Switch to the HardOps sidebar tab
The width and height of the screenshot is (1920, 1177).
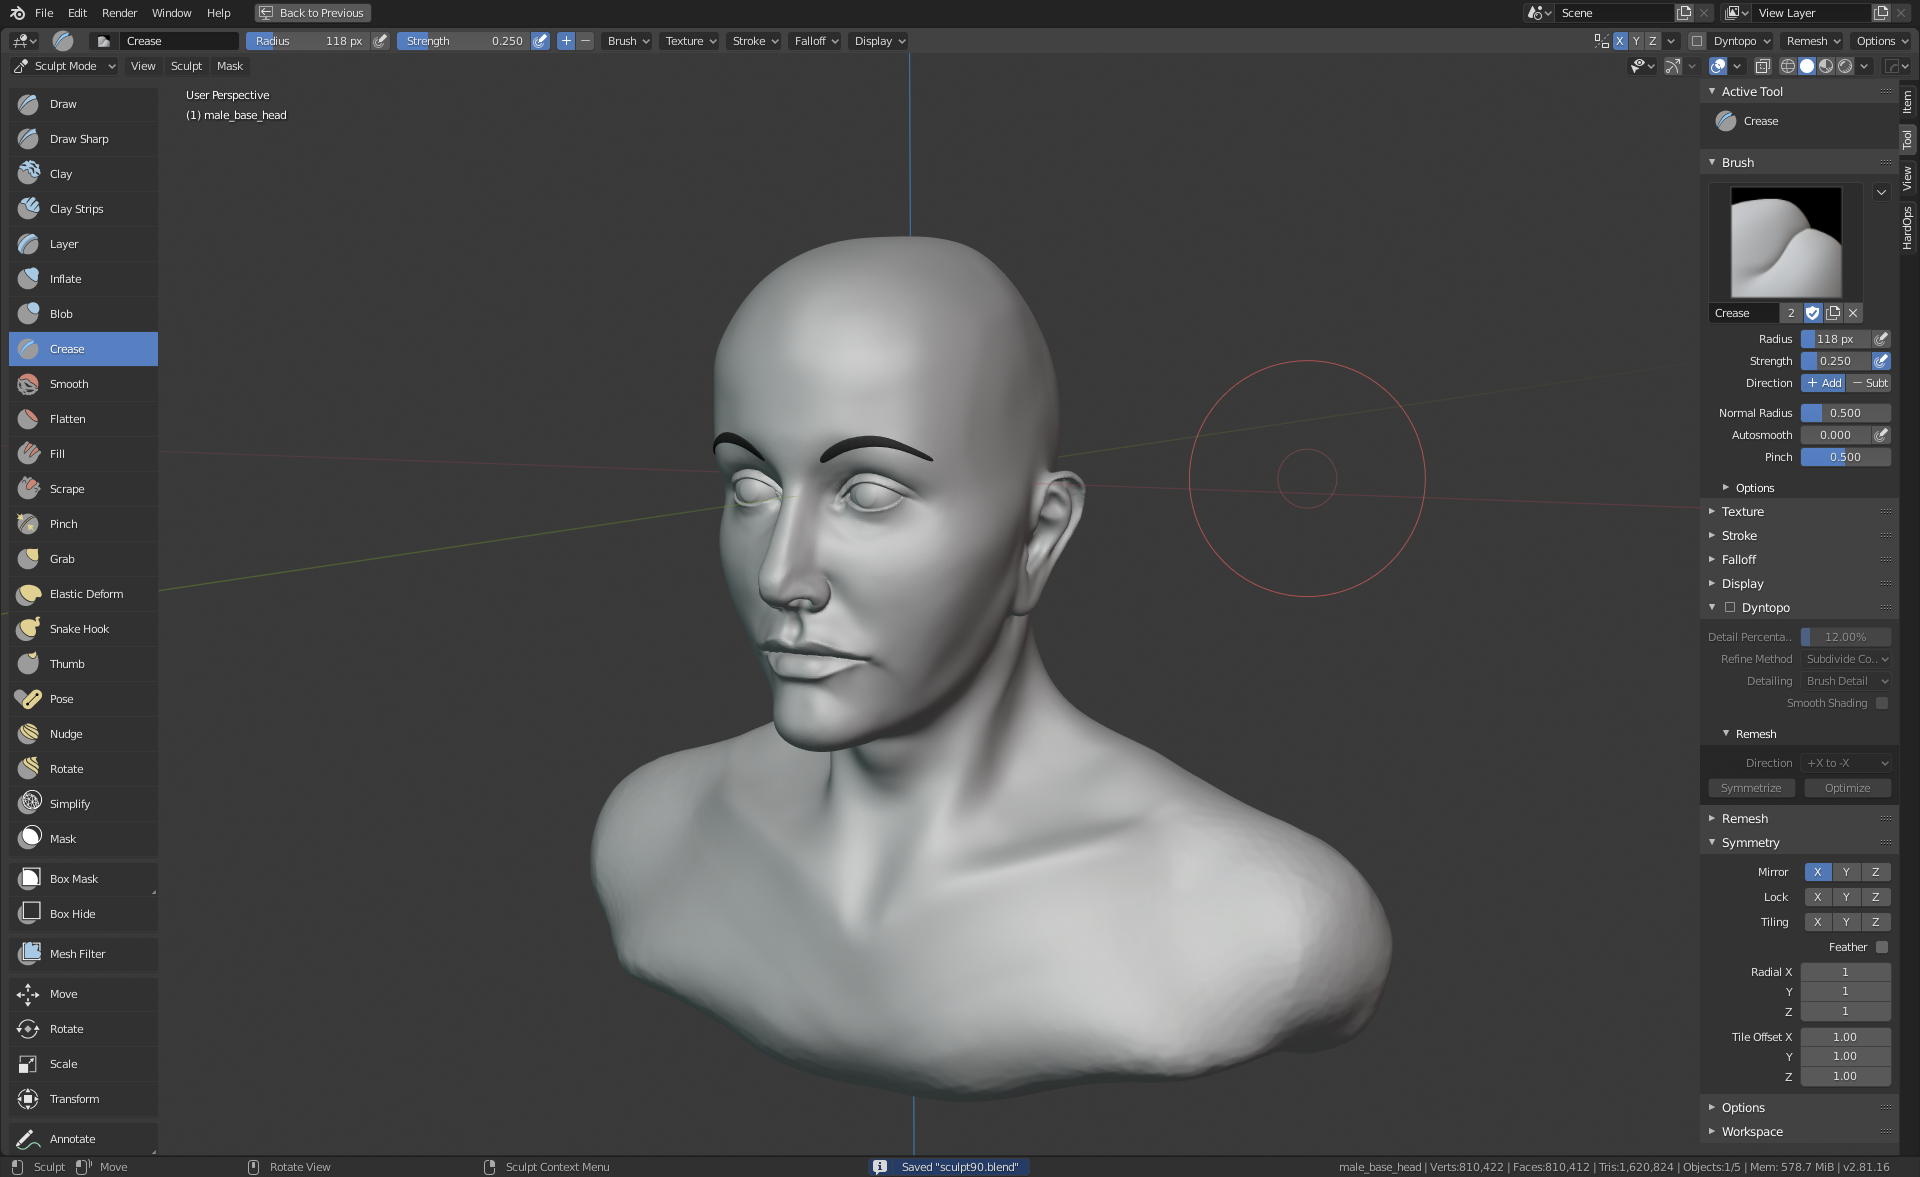1908,228
